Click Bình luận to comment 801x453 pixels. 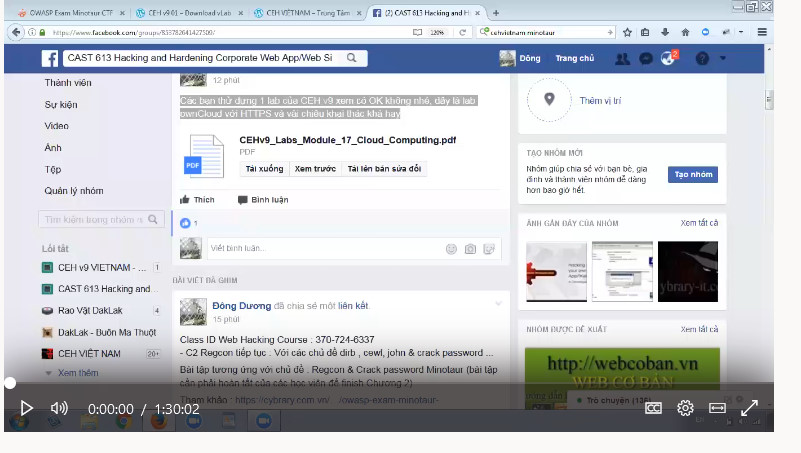(263, 200)
